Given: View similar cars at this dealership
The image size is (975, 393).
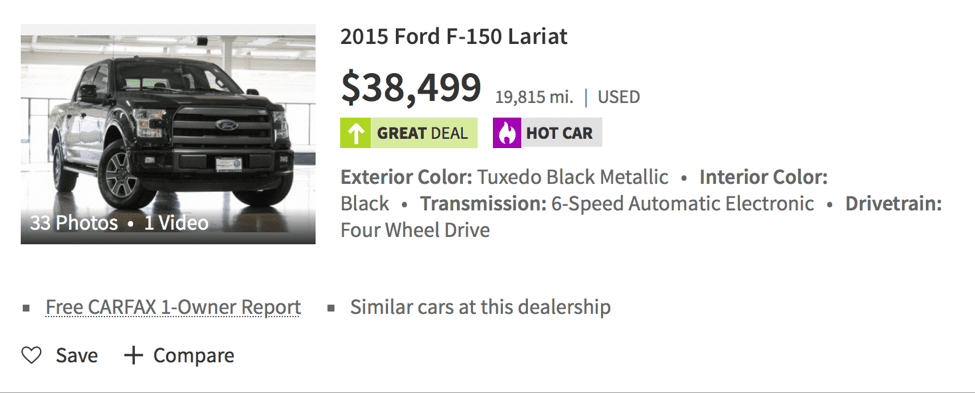Looking at the screenshot, I should 480,307.
